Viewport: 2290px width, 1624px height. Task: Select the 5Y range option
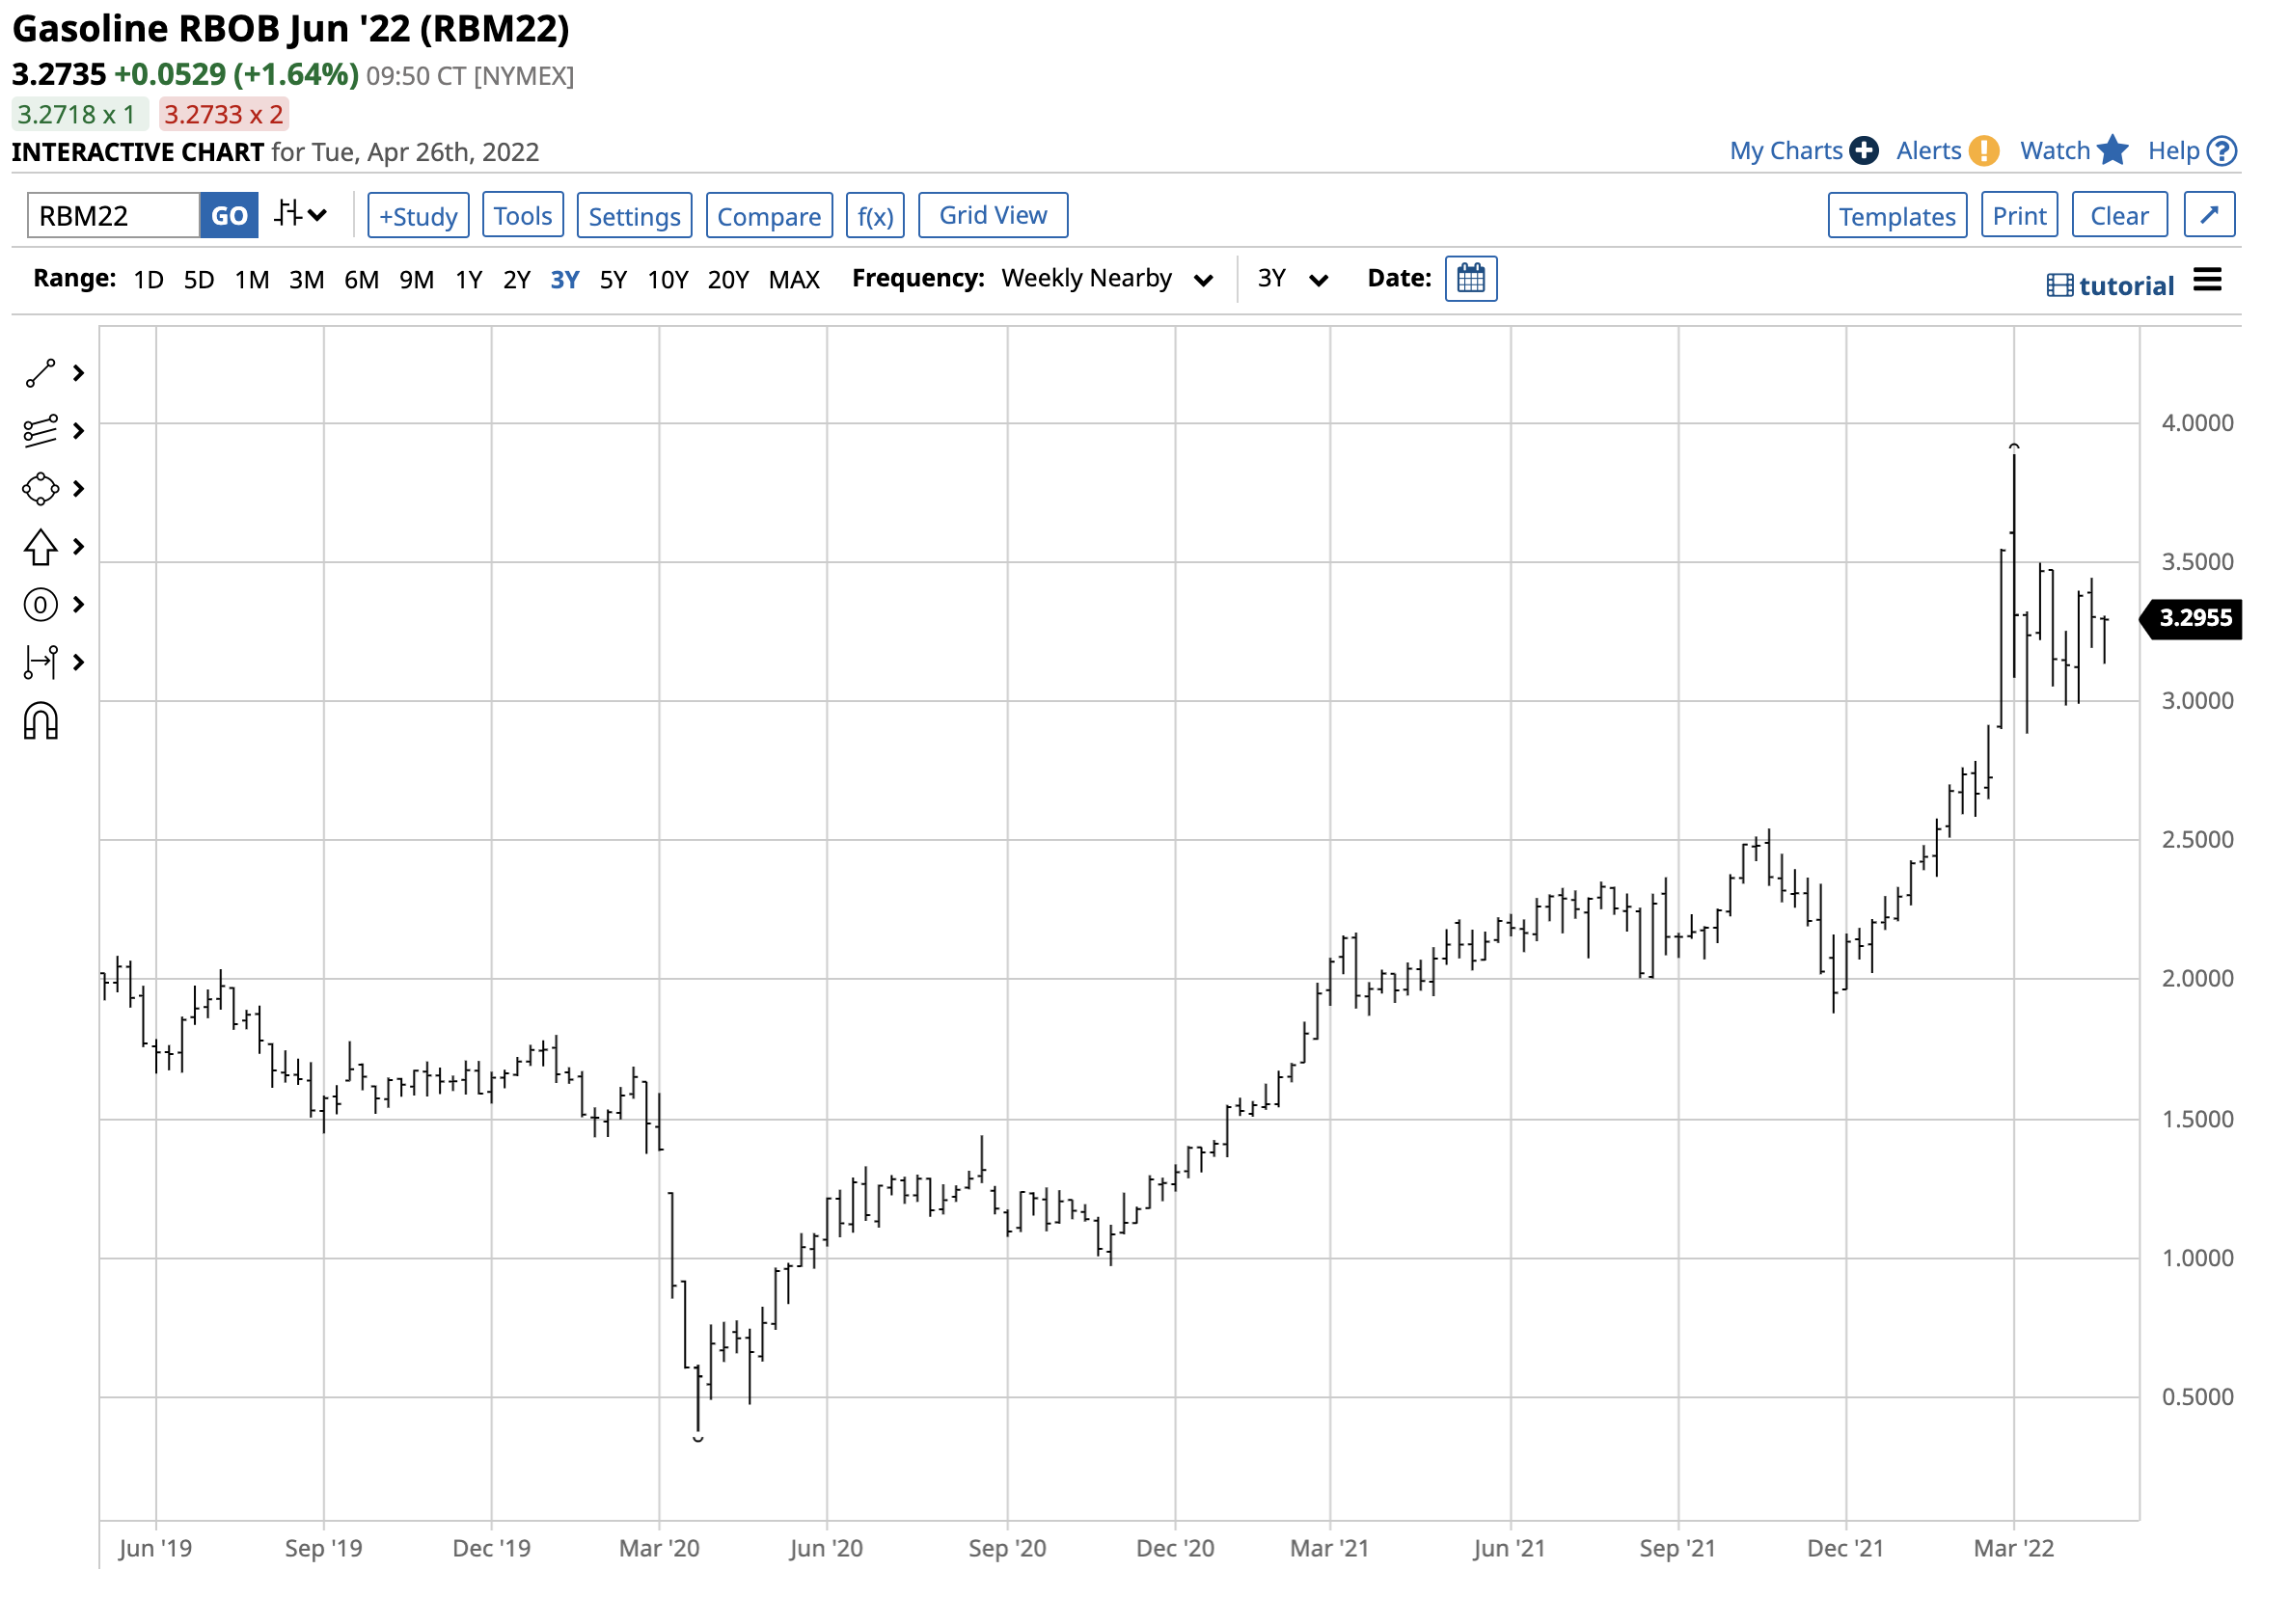point(613,279)
